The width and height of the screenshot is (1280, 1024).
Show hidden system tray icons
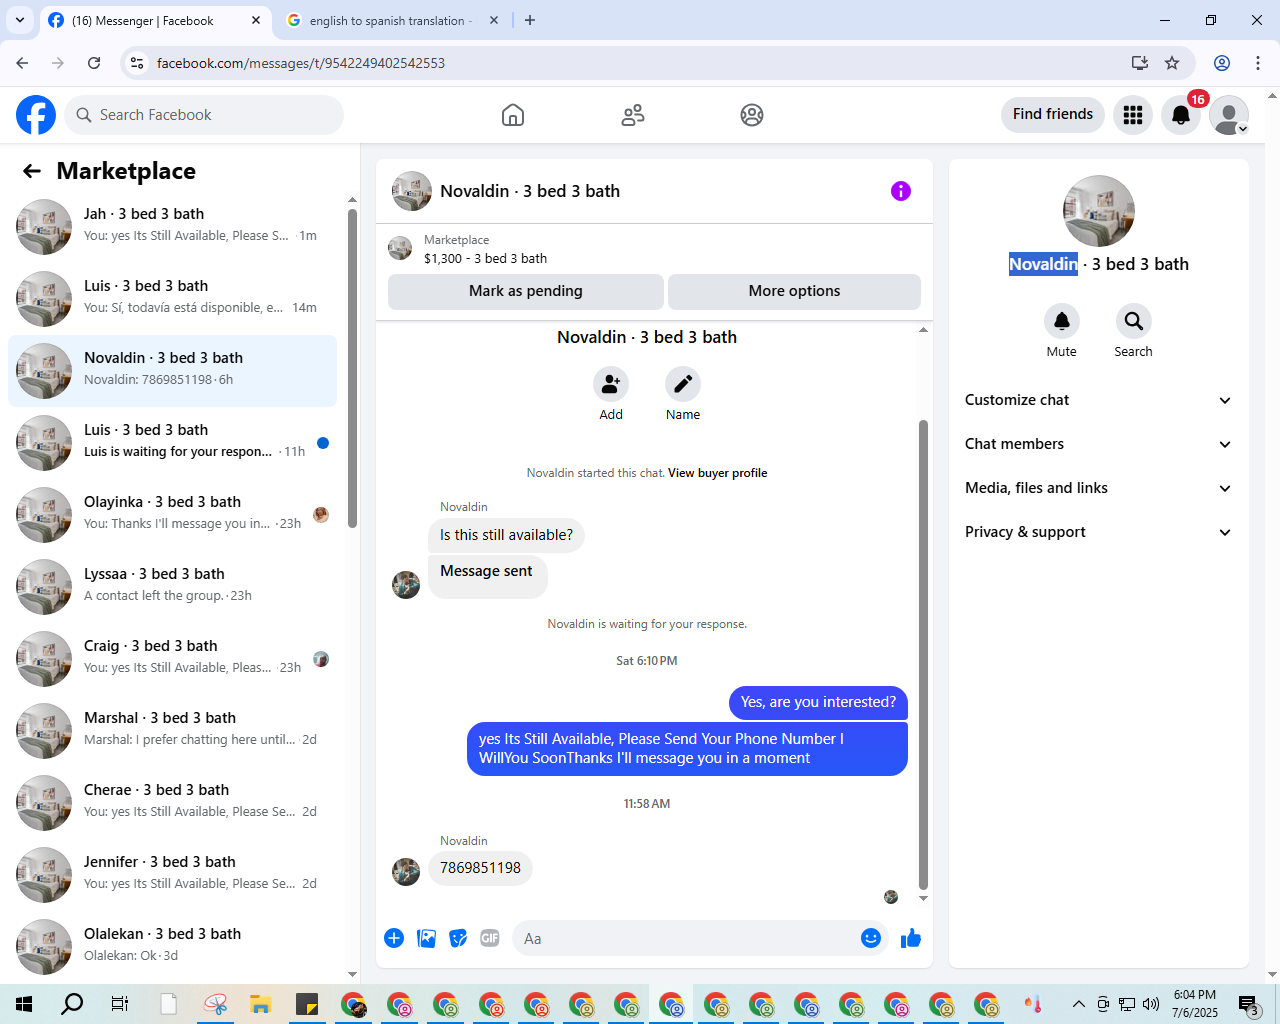1078,1004
